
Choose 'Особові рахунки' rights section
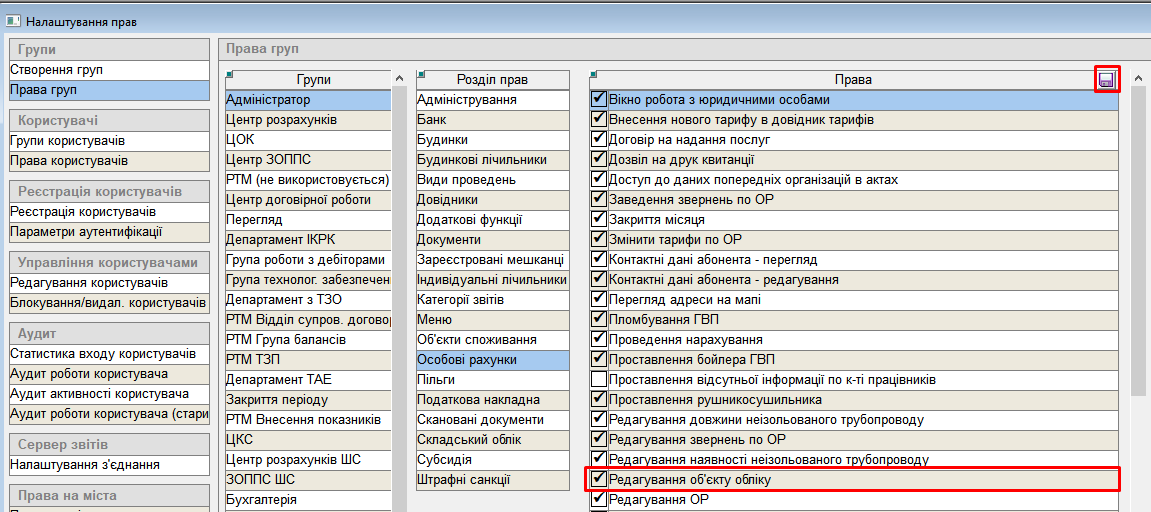465,360
